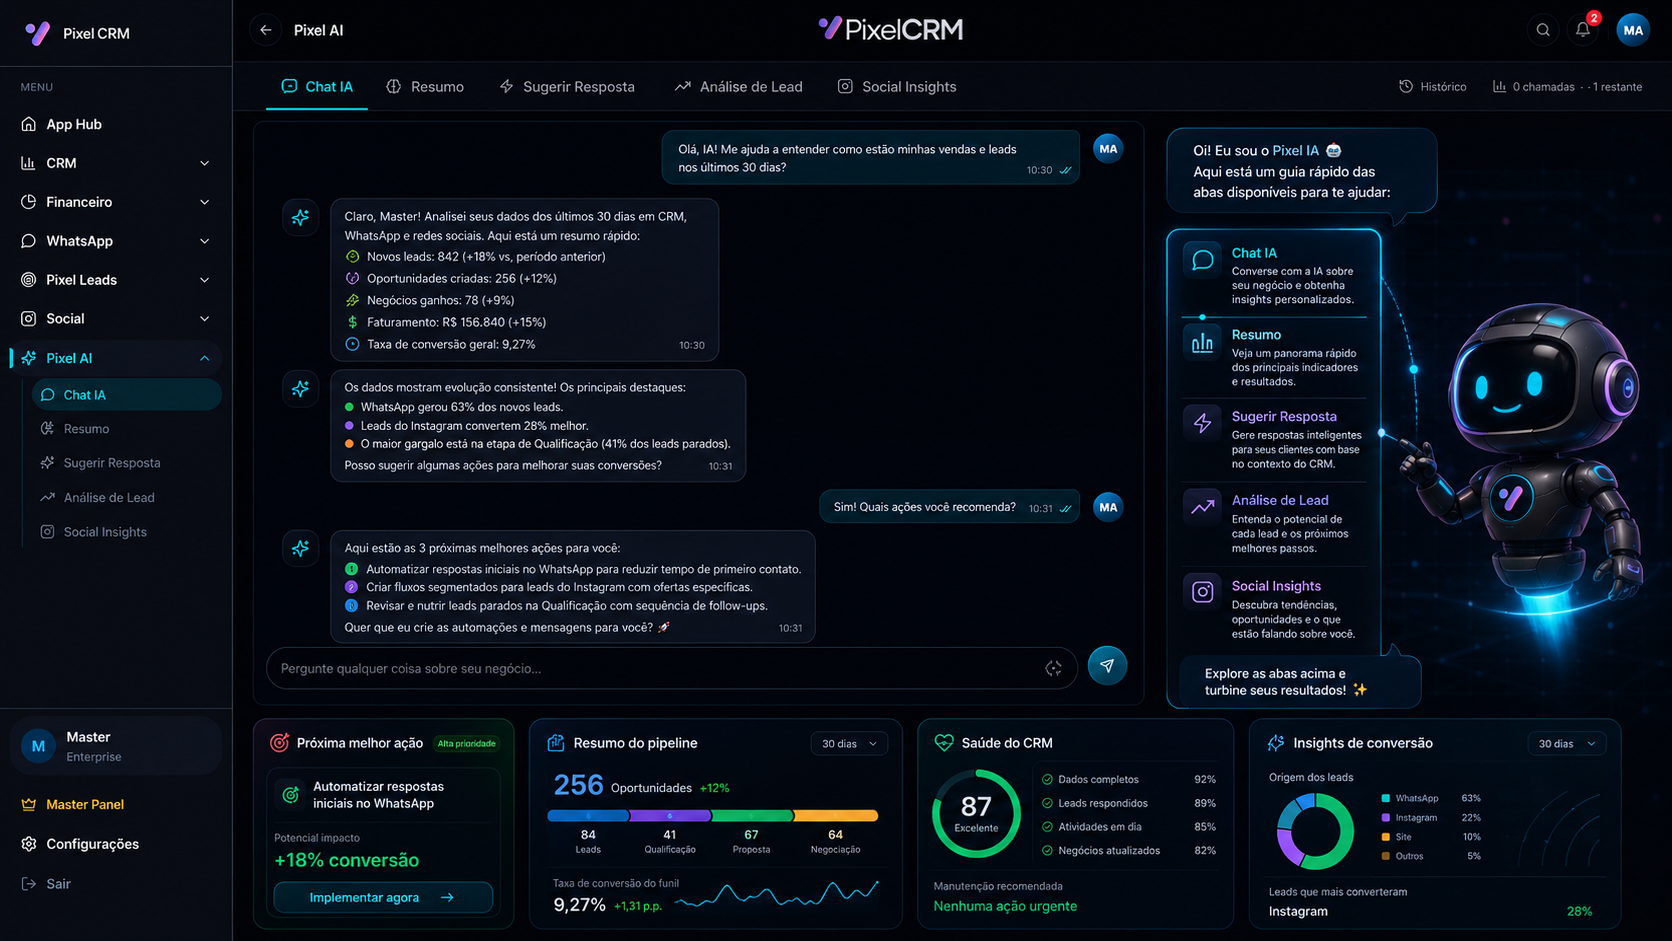The height and width of the screenshot is (941, 1672).
Task: Click the Leads segment of pipeline bar
Action: (588, 816)
